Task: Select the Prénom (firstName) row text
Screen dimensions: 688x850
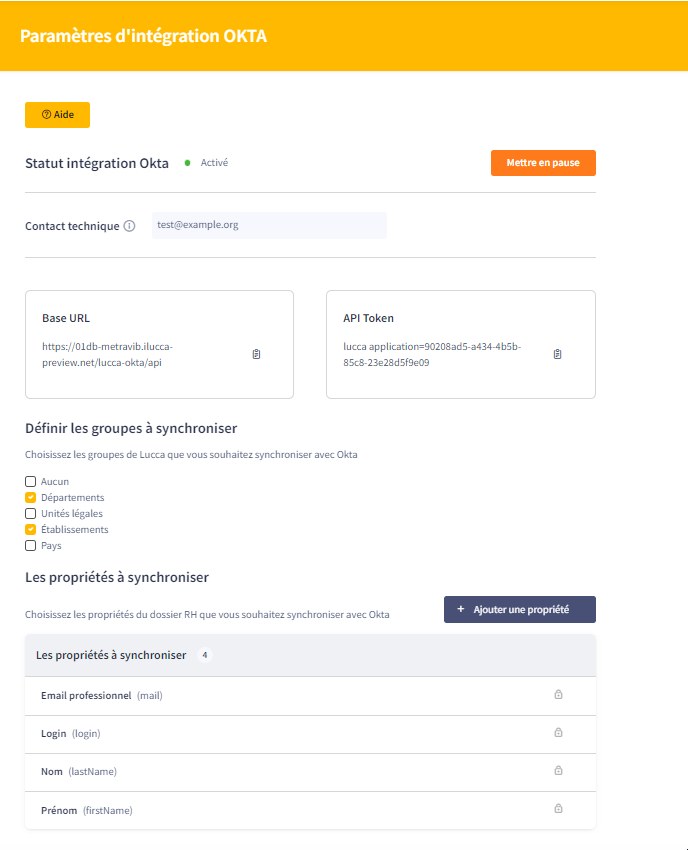Action: 87,810
